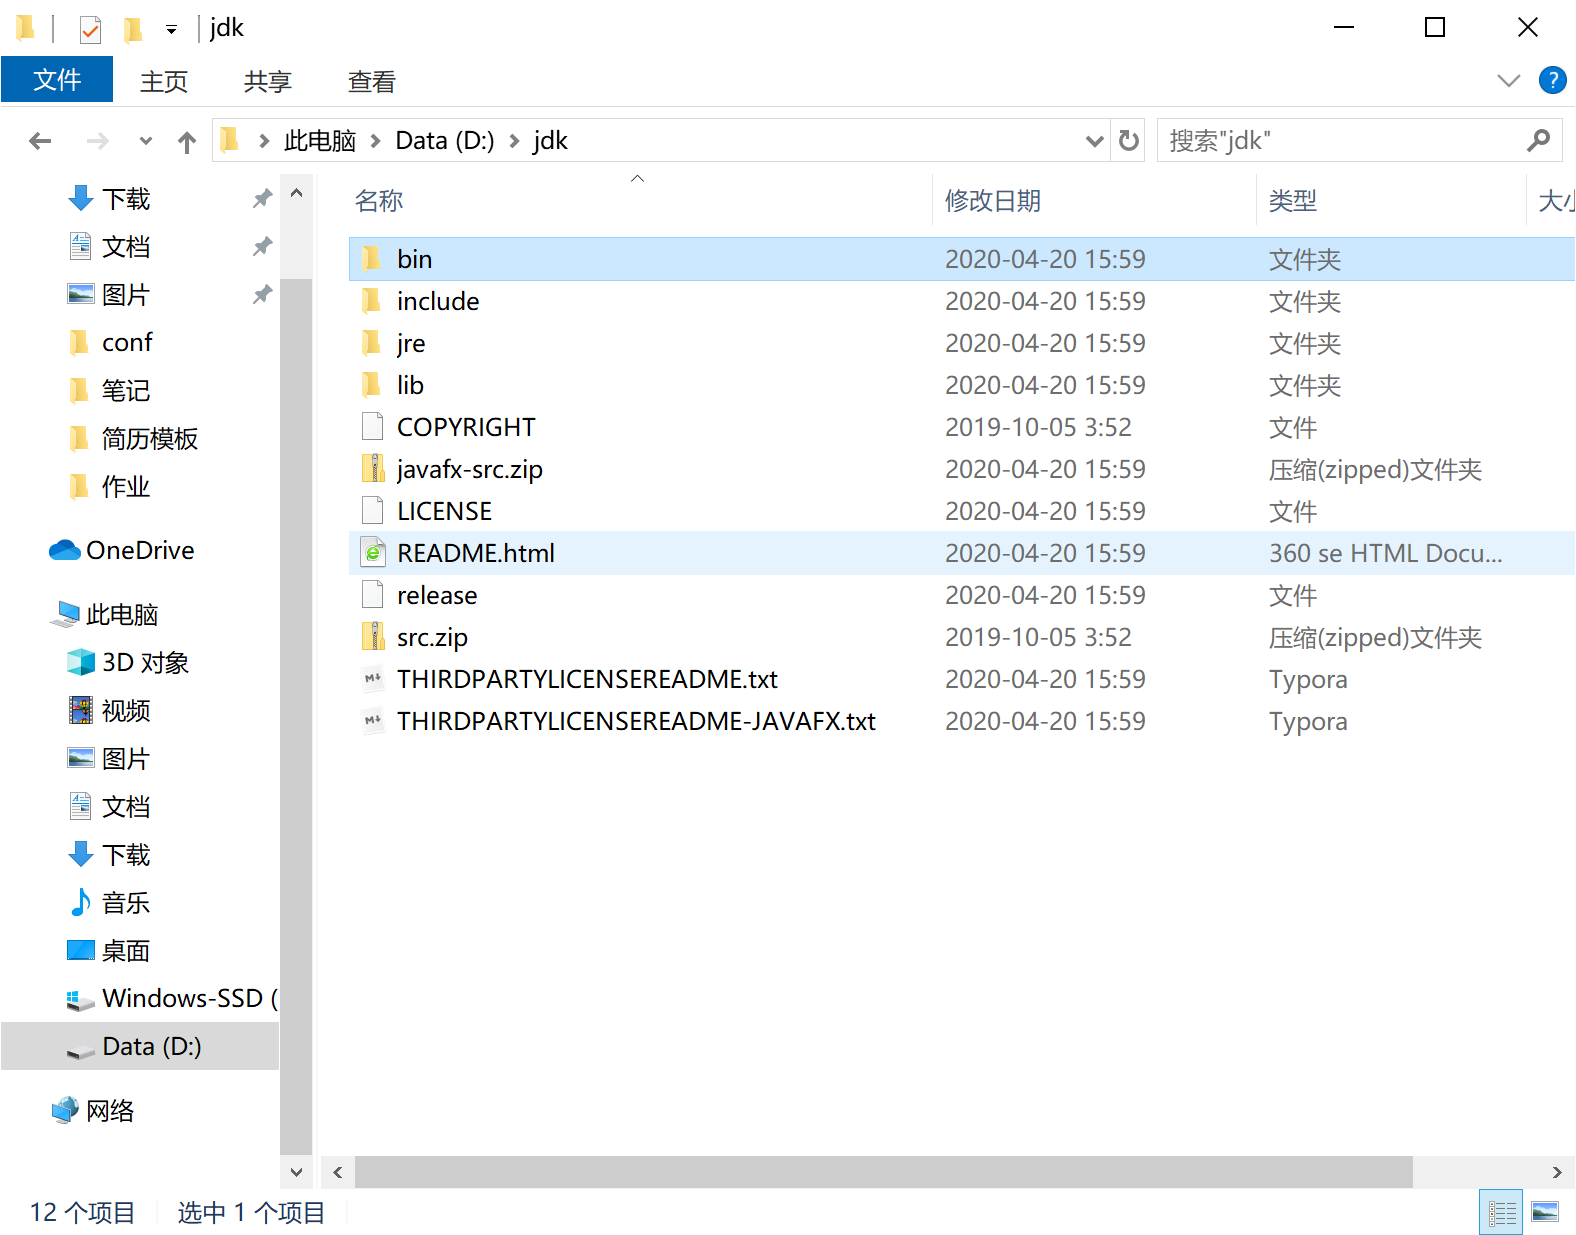Image resolution: width=1576 pixels, height=1235 pixels.
Task: Open 文档 under 此电脑
Action: click(x=126, y=807)
